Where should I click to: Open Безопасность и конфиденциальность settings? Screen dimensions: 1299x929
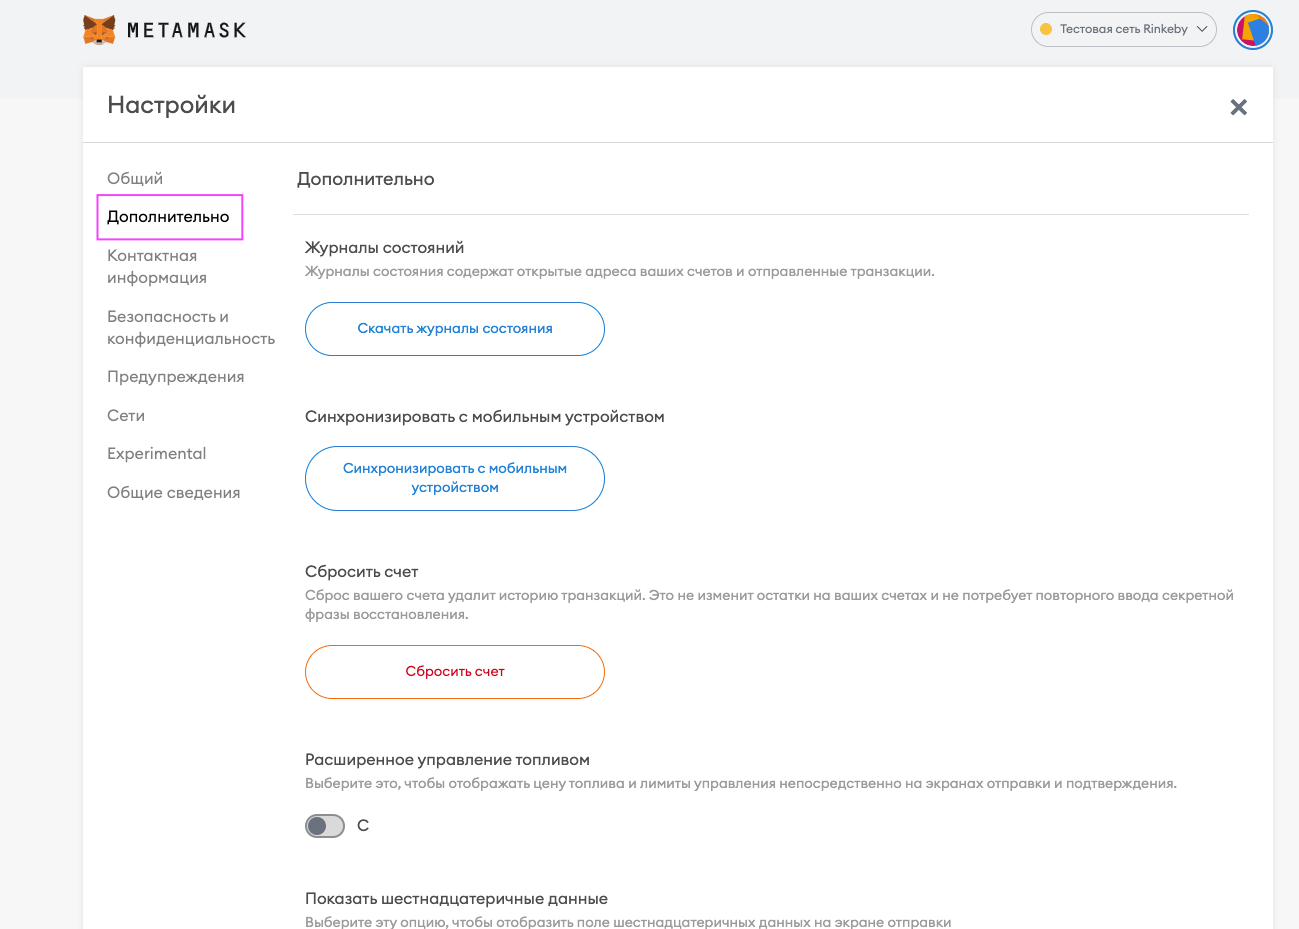pos(191,328)
